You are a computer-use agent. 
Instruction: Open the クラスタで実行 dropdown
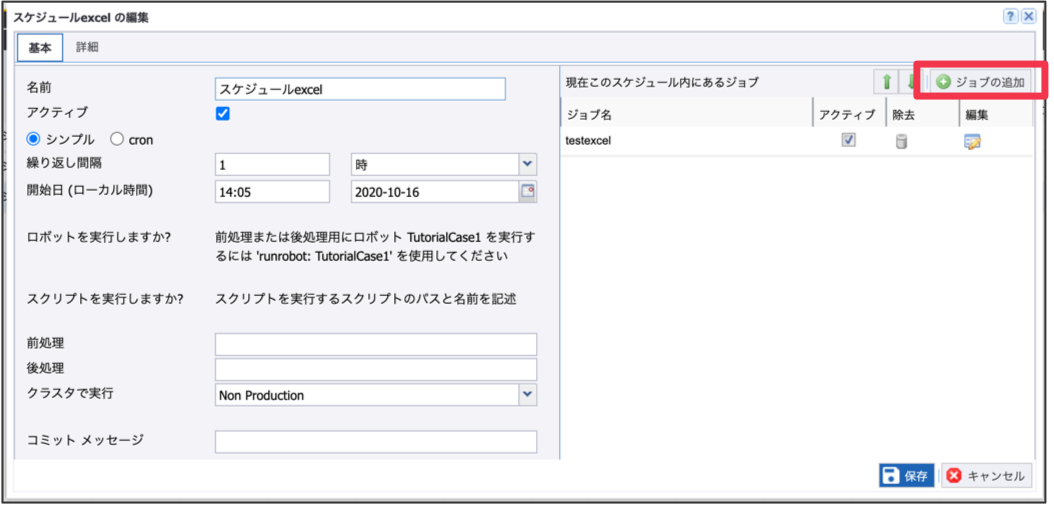click(x=528, y=394)
